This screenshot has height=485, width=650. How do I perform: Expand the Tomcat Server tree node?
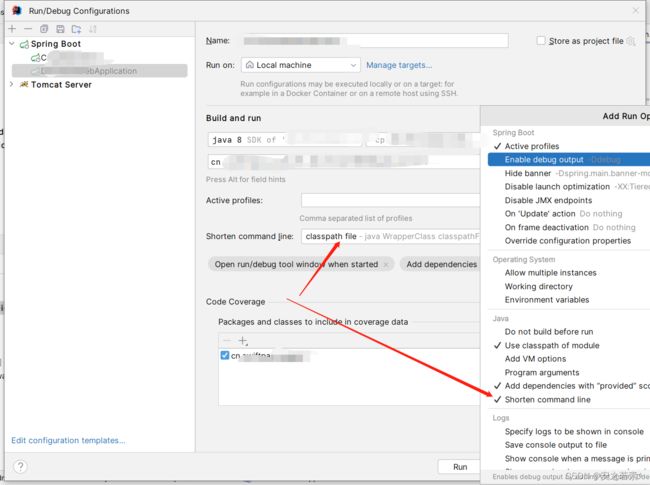coord(12,84)
